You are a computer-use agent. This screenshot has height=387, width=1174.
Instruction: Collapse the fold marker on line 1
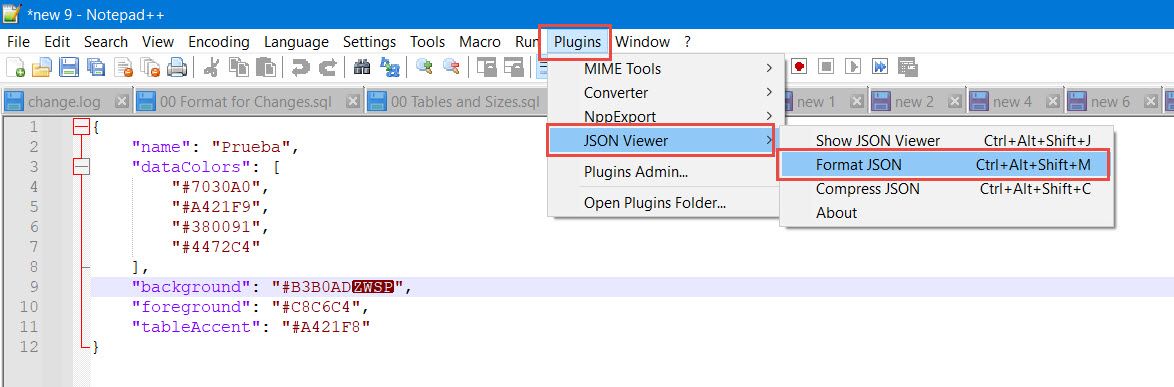(81, 128)
